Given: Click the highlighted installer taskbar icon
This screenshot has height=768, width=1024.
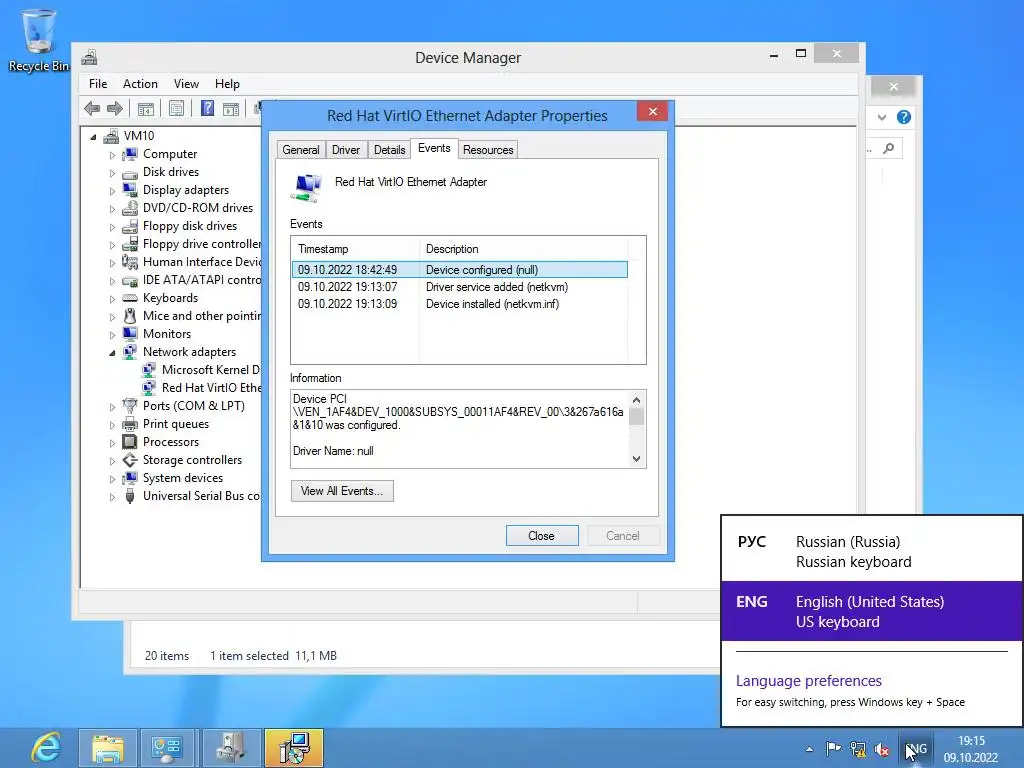Looking at the screenshot, I should [x=294, y=748].
